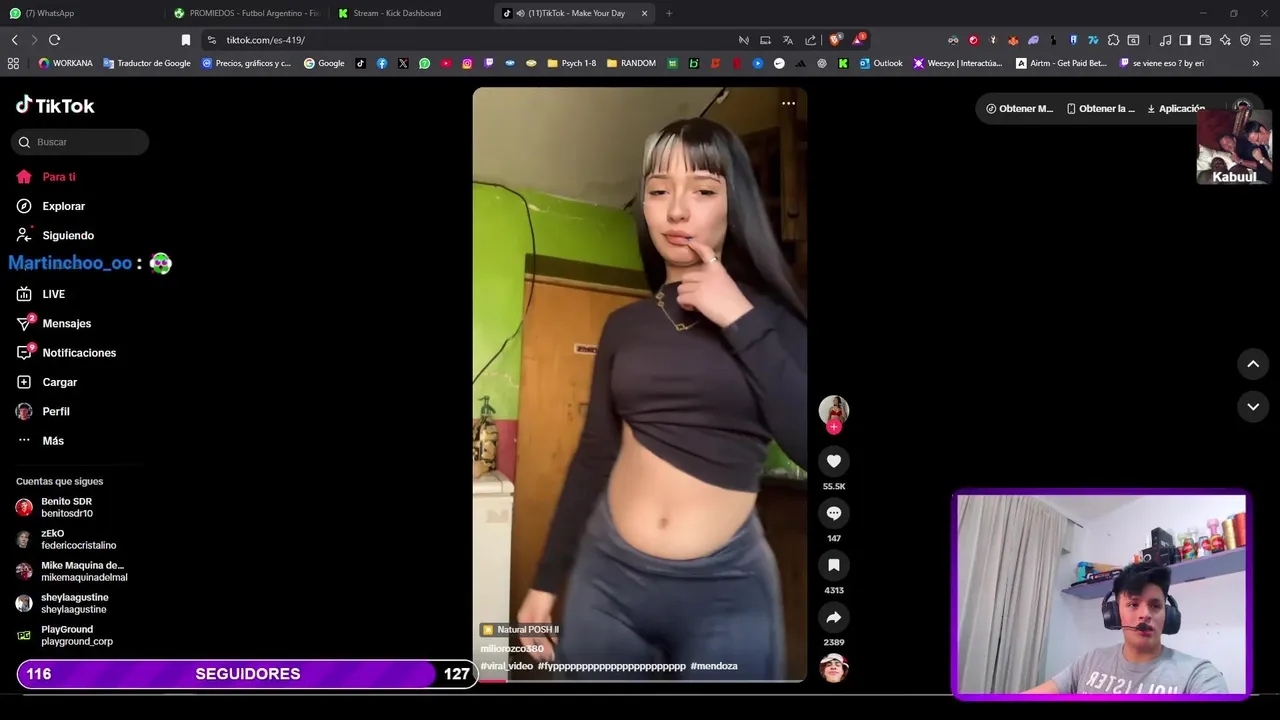
Task: Click the #viral_video hashtag
Action: pos(507,666)
